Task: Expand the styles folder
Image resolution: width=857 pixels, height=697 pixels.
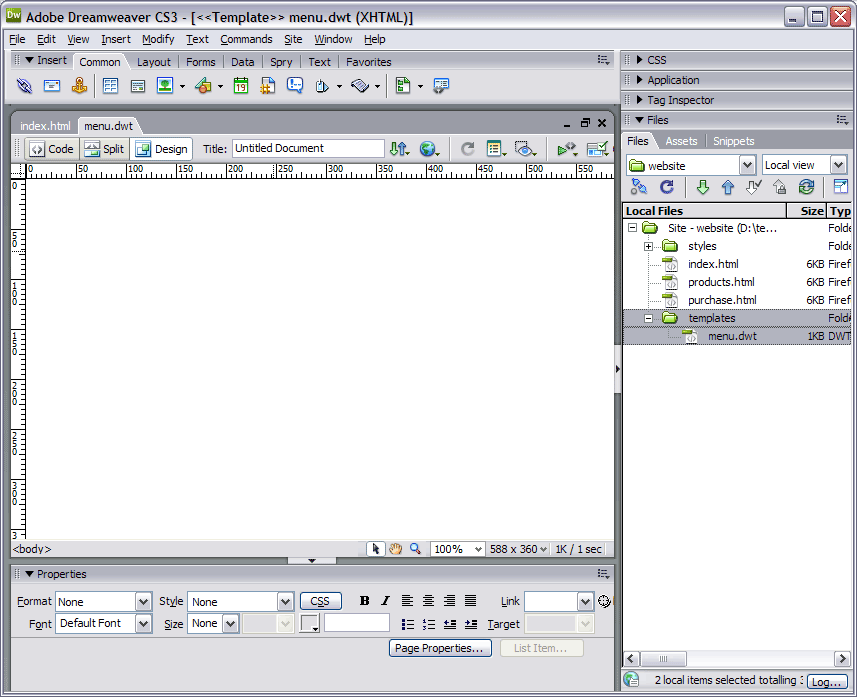Action: 648,247
